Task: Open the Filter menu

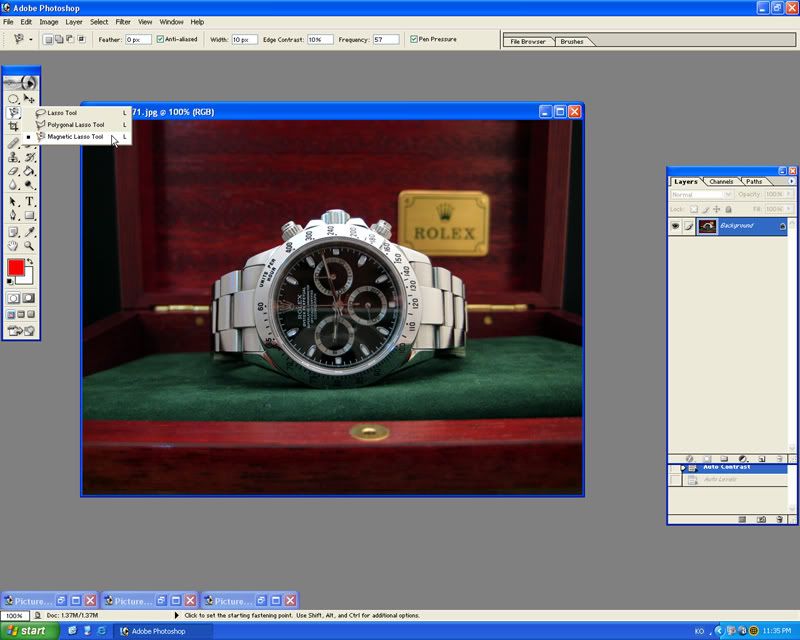Action: (123, 22)
